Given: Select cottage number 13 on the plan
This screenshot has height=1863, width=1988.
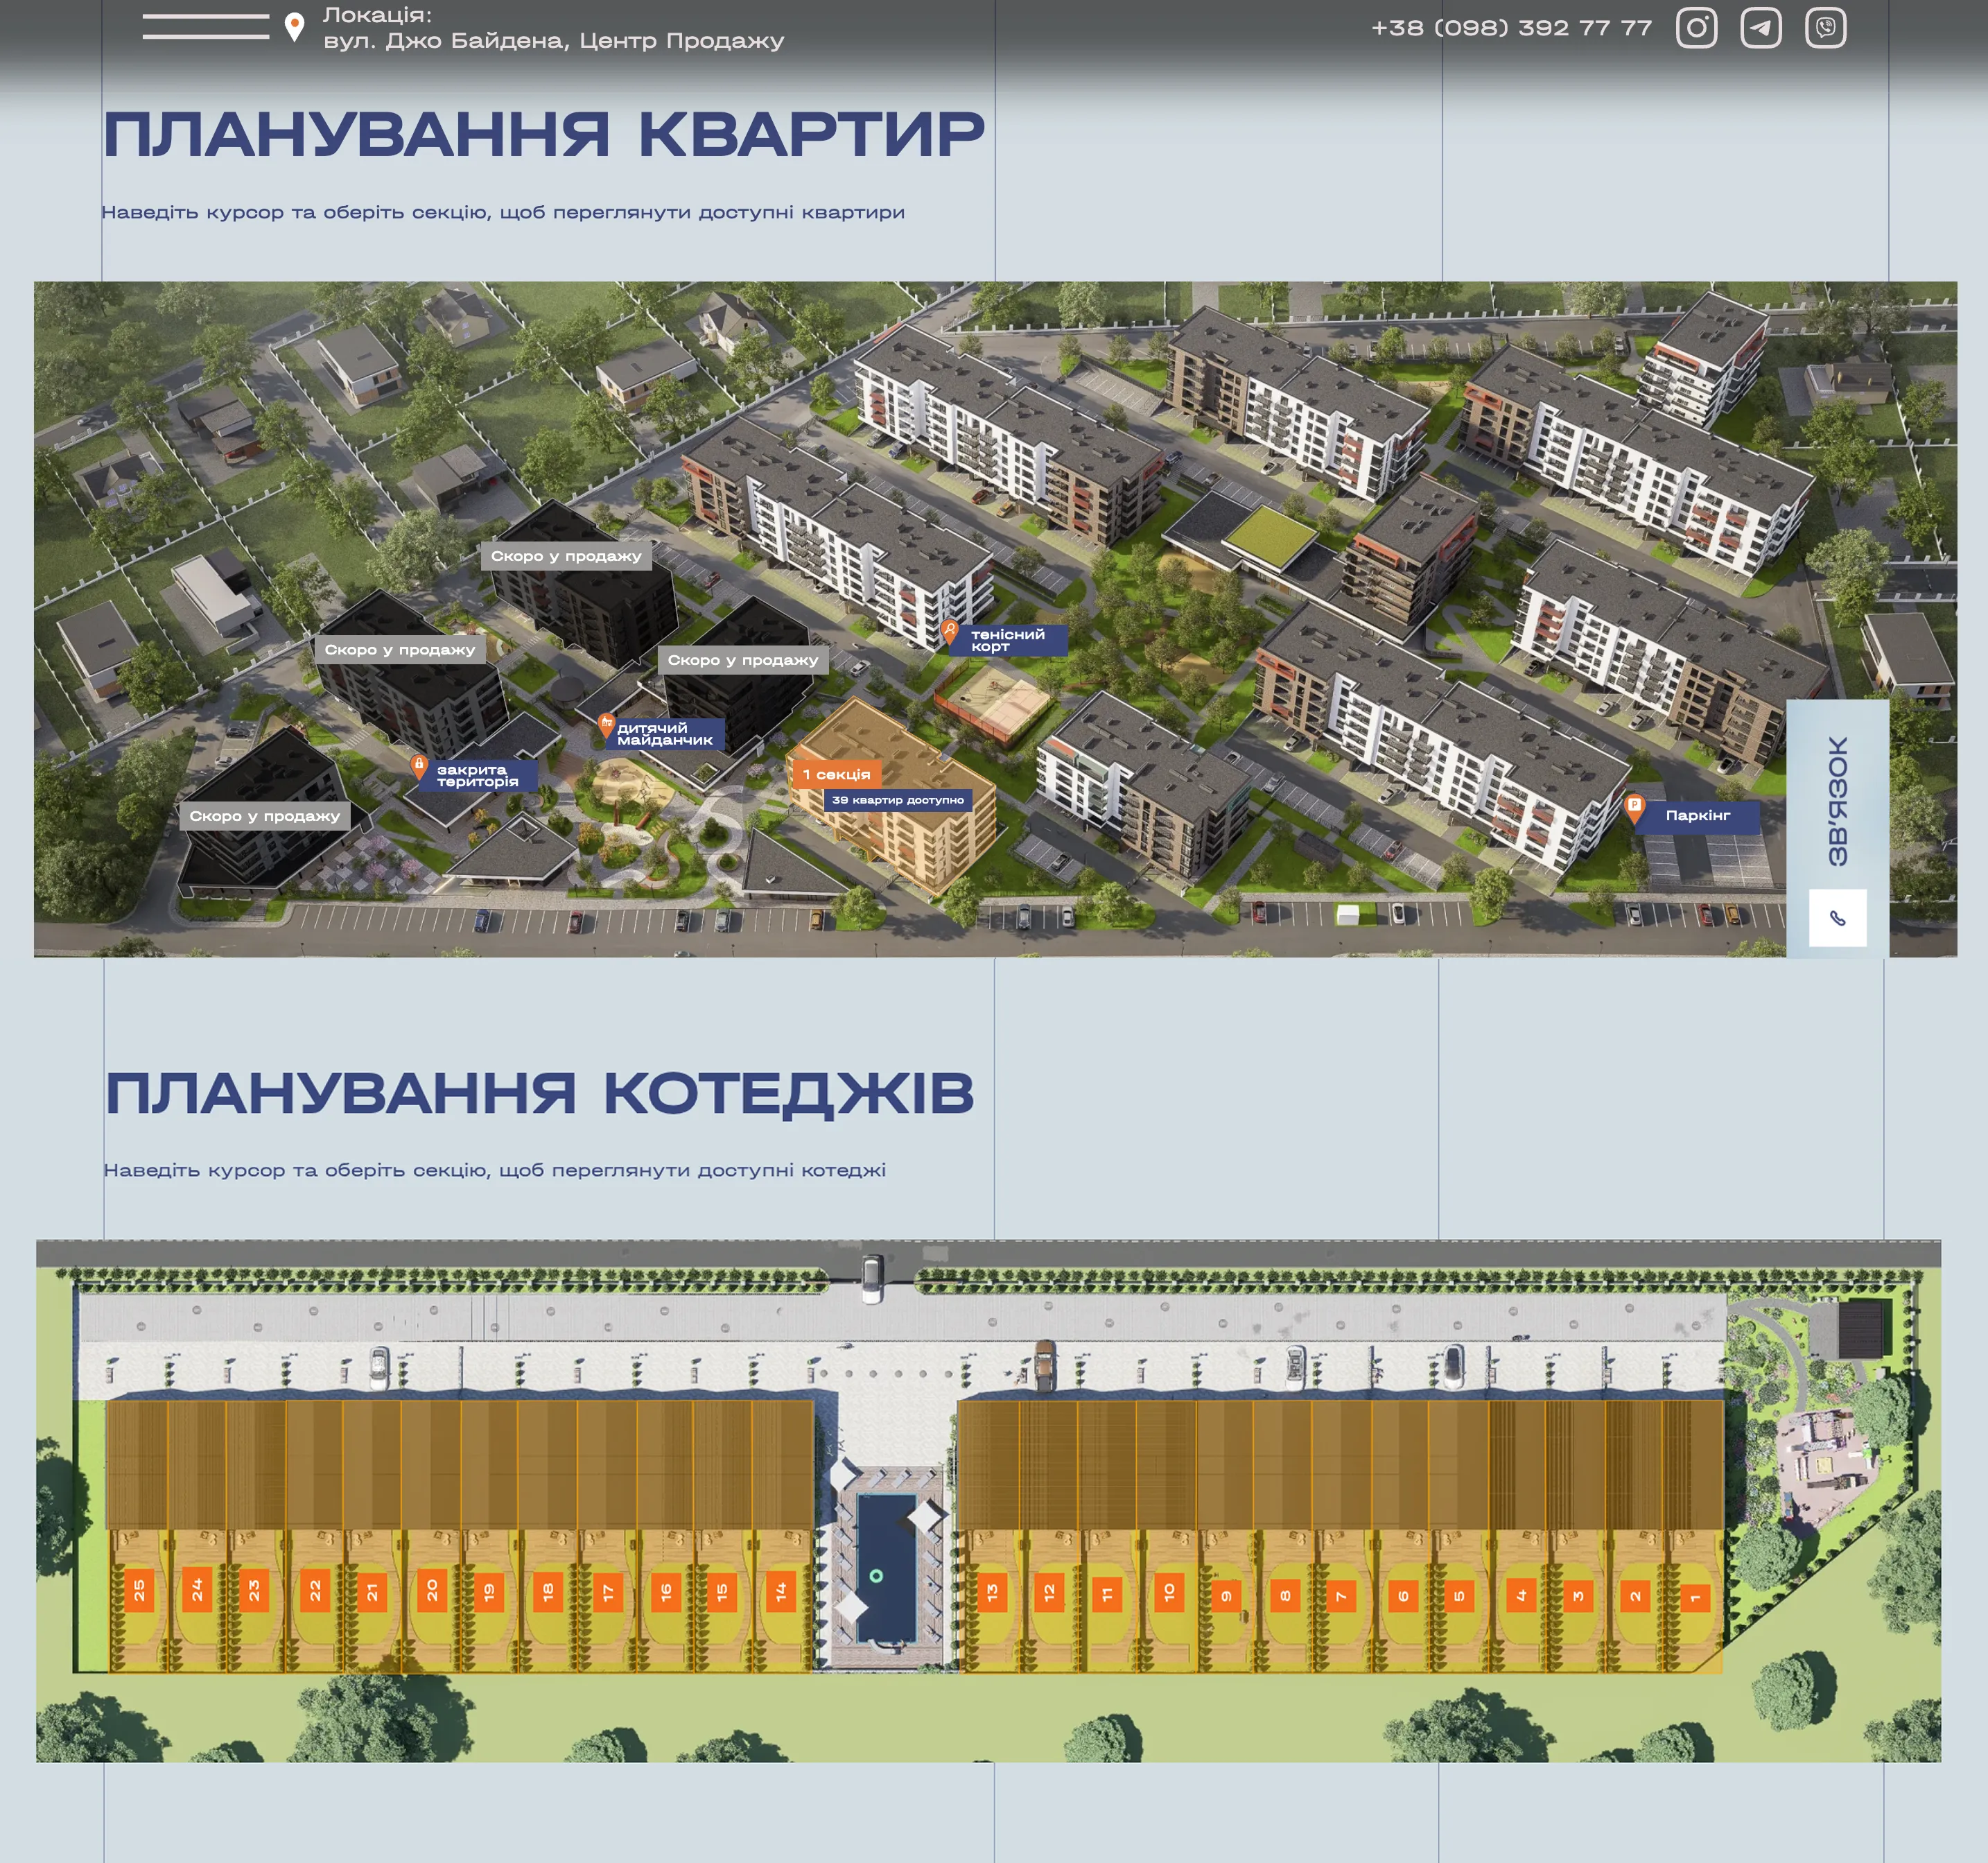Looking at the screenshot, I should (991, 1593).
